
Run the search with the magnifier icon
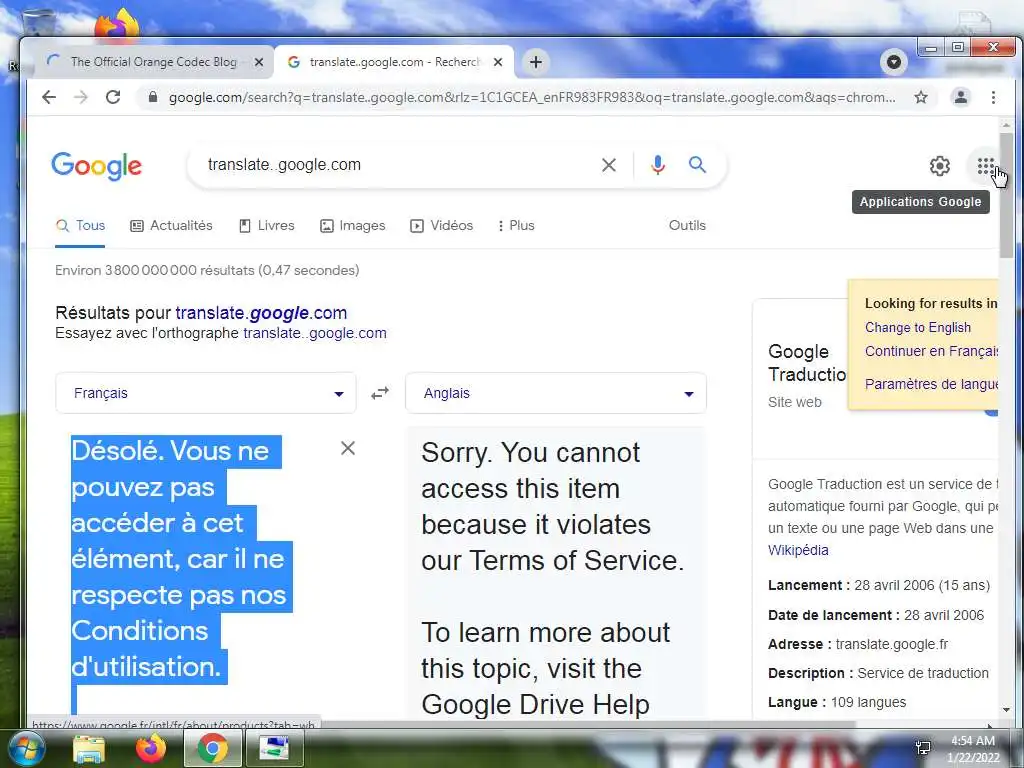[x=697, y=165]
